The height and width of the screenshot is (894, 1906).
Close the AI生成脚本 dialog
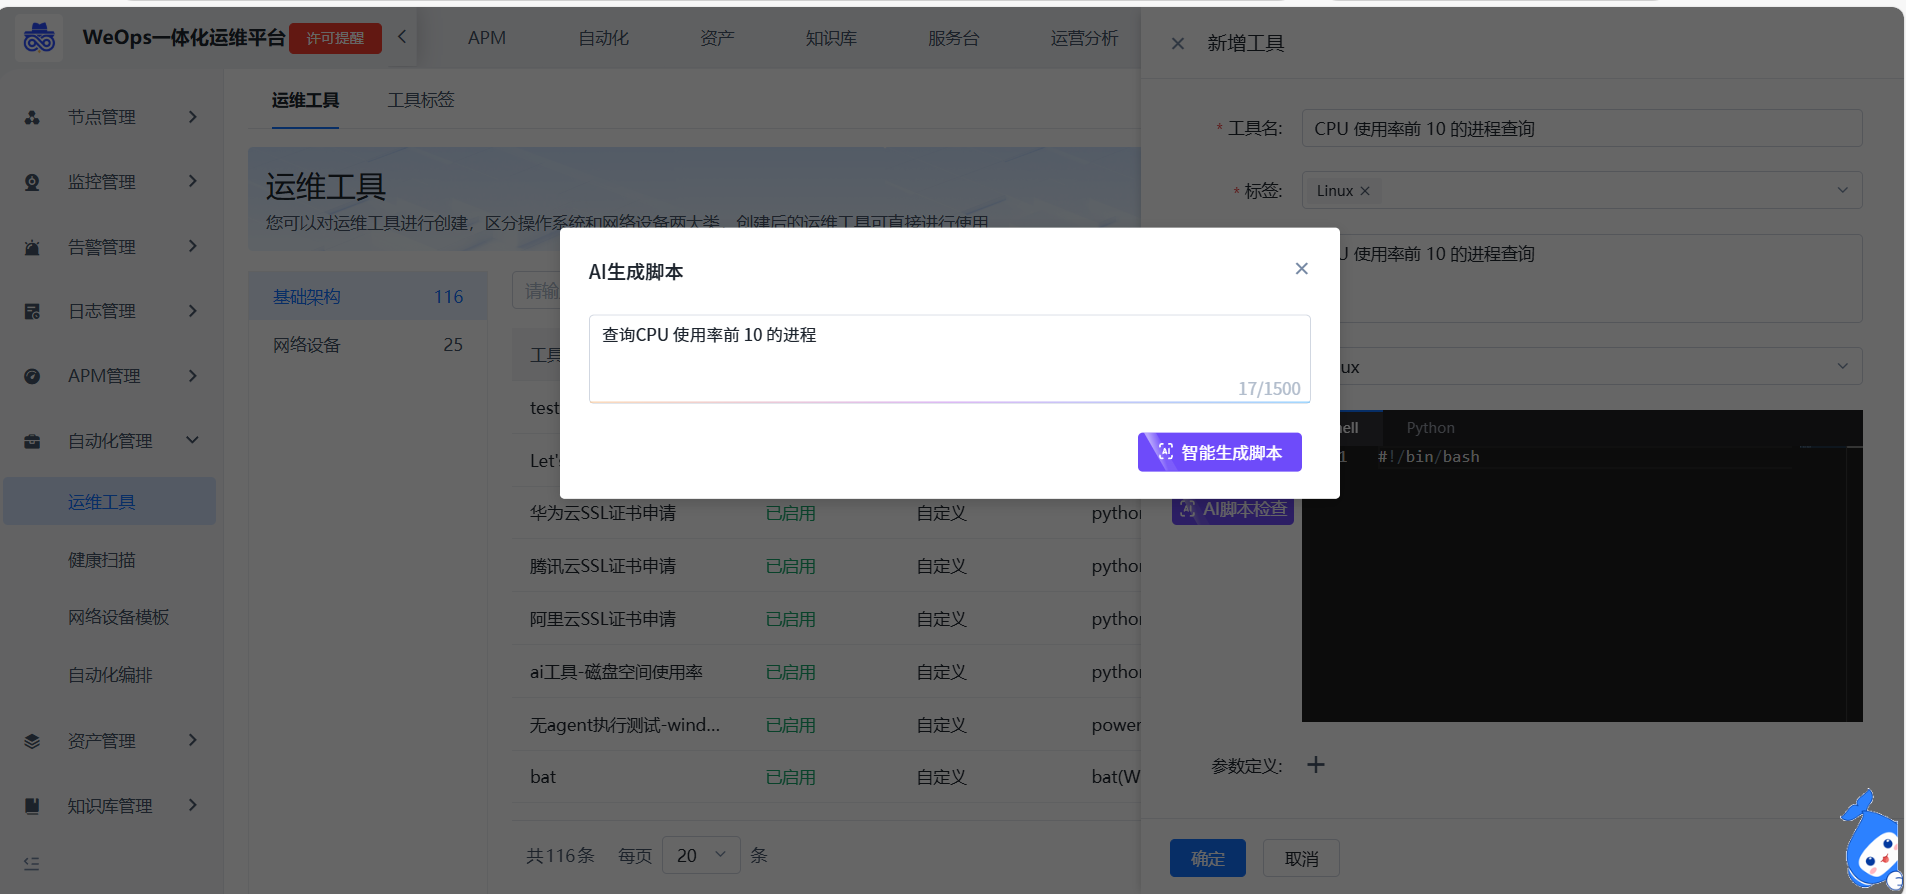click(1301, 269)
